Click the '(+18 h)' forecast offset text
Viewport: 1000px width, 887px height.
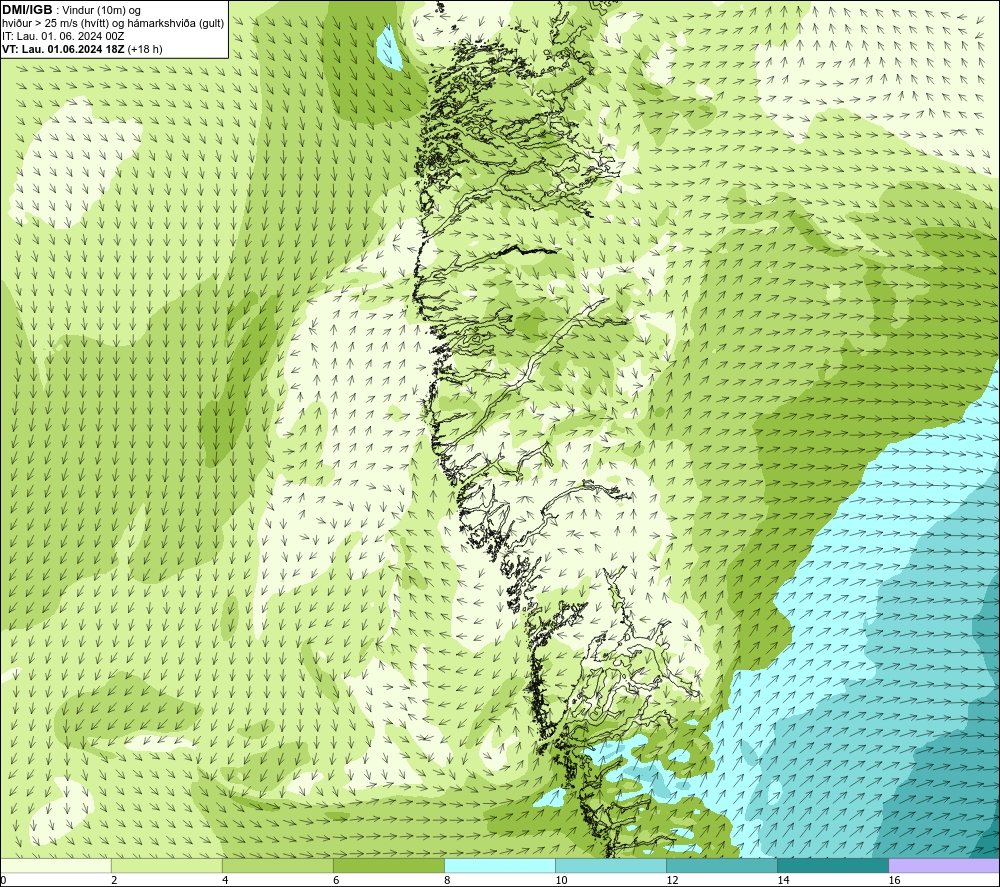coord(145,49)
